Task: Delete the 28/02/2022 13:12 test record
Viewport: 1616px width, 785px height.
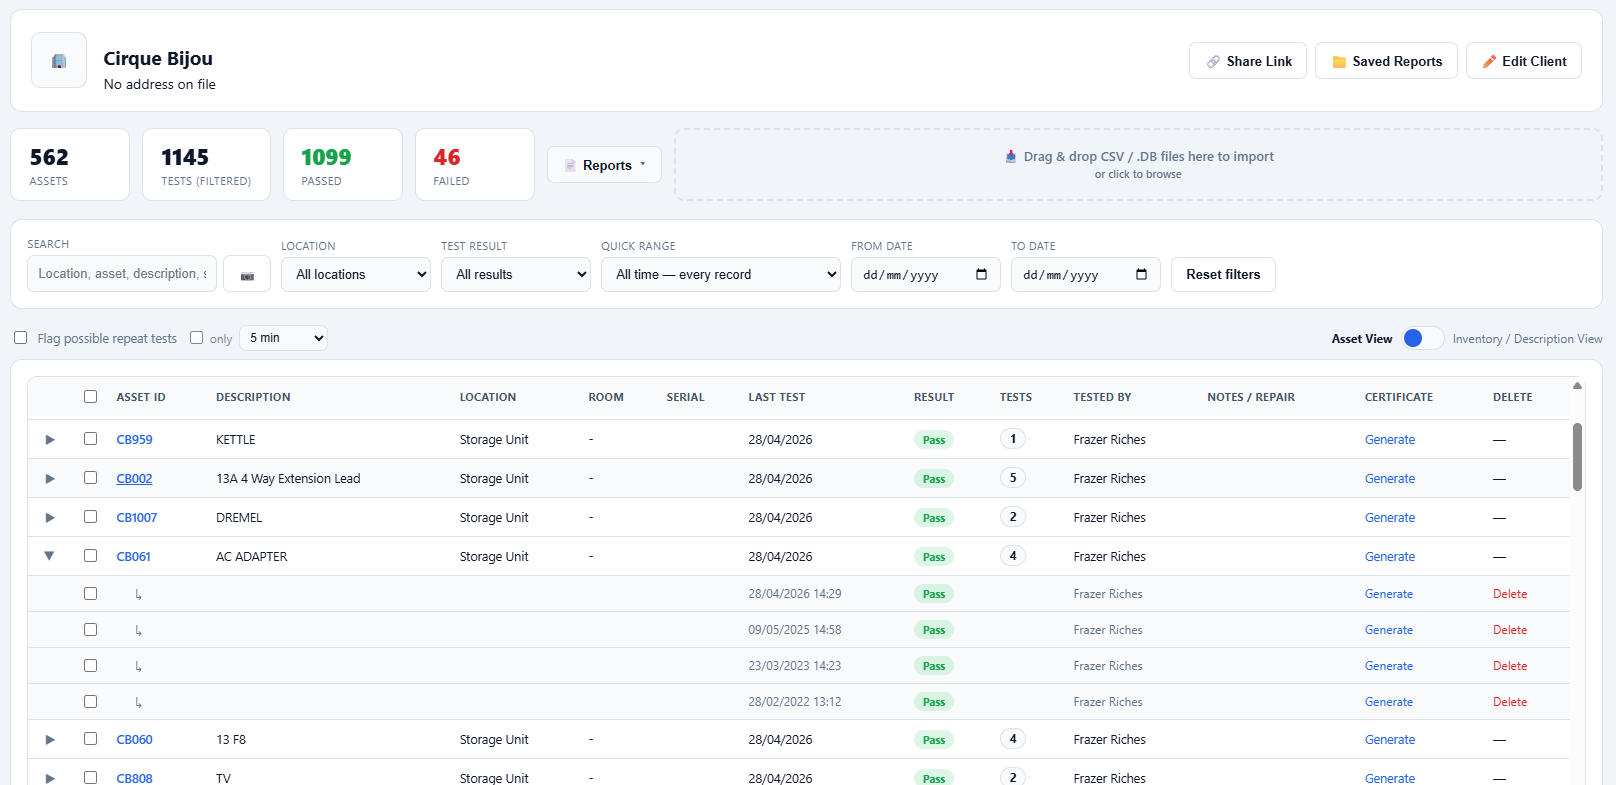Action: click(1510, 702)
